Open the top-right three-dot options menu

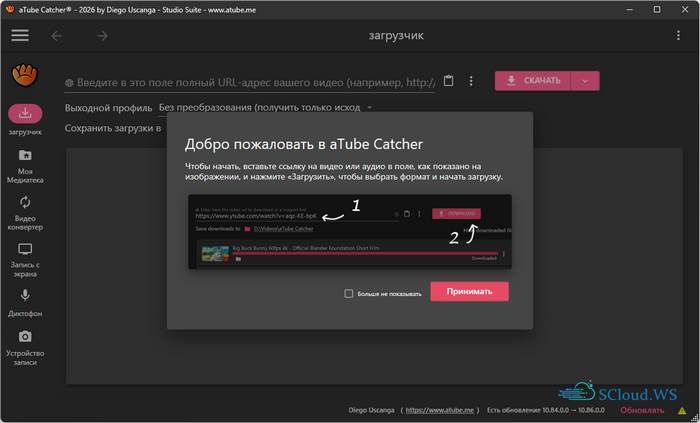point(679,36)
